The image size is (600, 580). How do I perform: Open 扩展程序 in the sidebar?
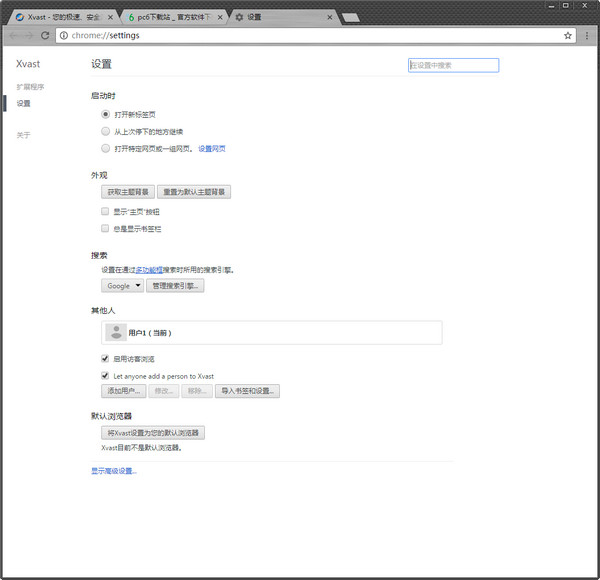click(30, 87)
